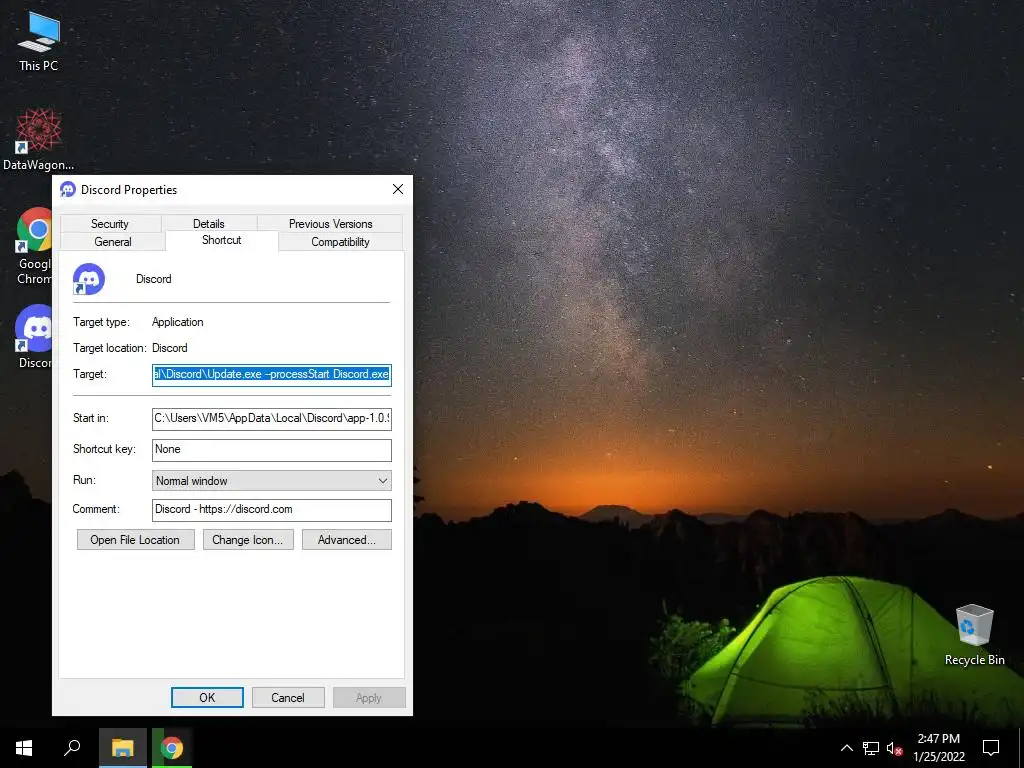Screen dimensions: 1024x768
Task: Click the 'Target type:' label
Action: pos(101,322)
